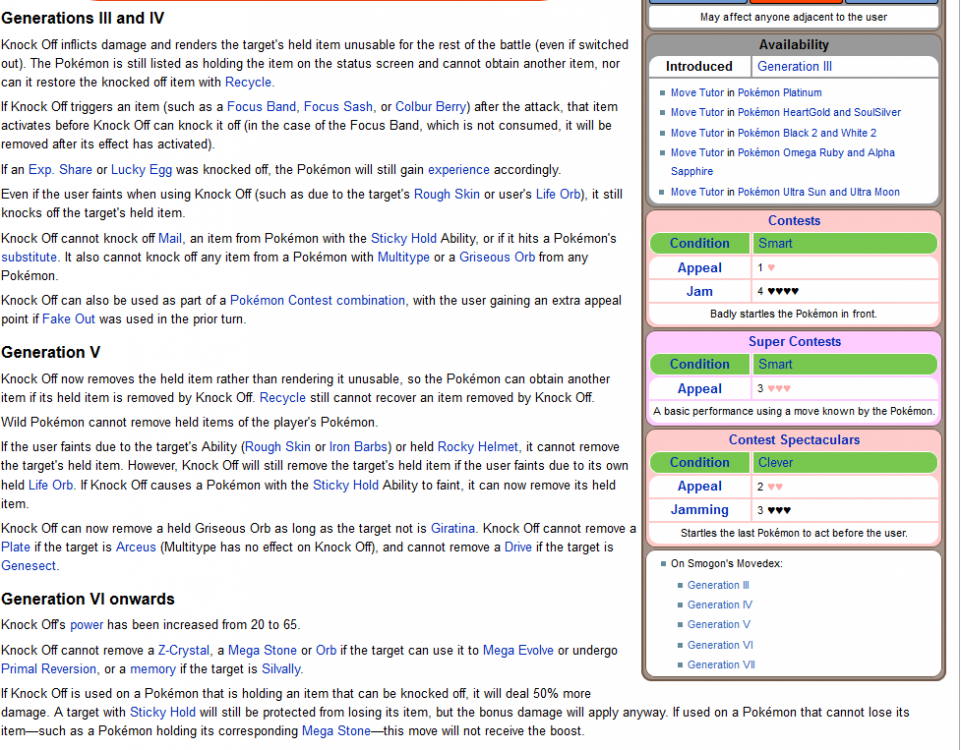Select the 'Generation V' section heading
The image size is (961, 750).
point(50,352)
